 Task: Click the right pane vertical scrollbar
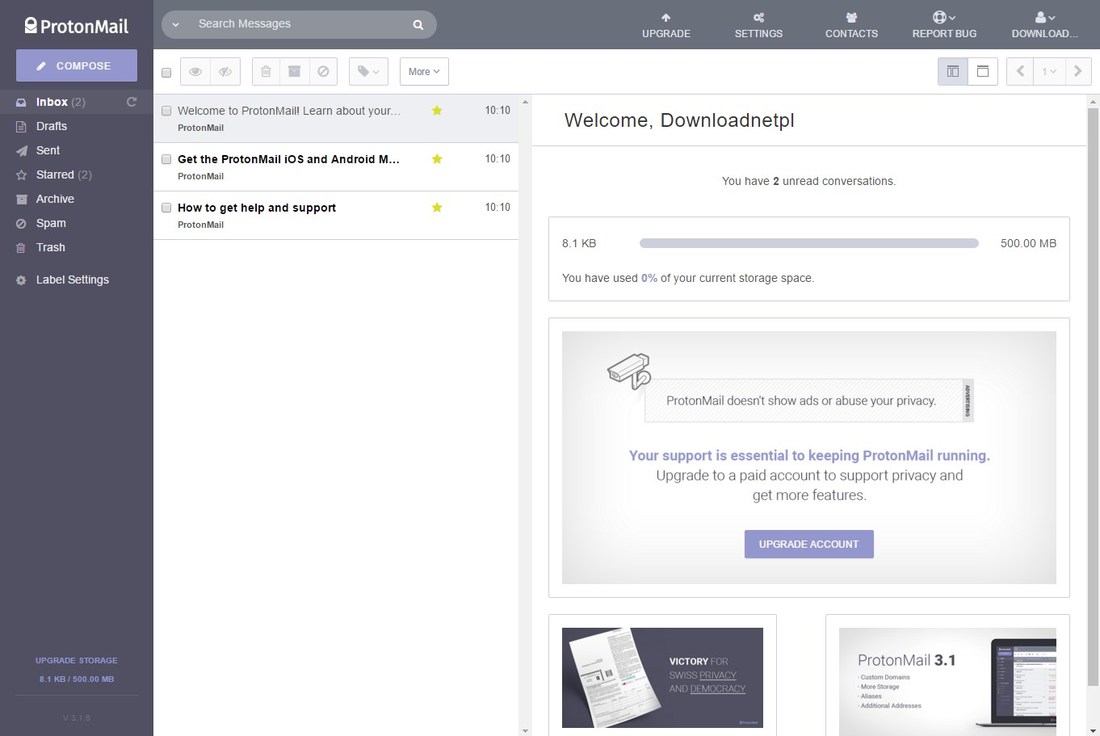point(1093,396)
